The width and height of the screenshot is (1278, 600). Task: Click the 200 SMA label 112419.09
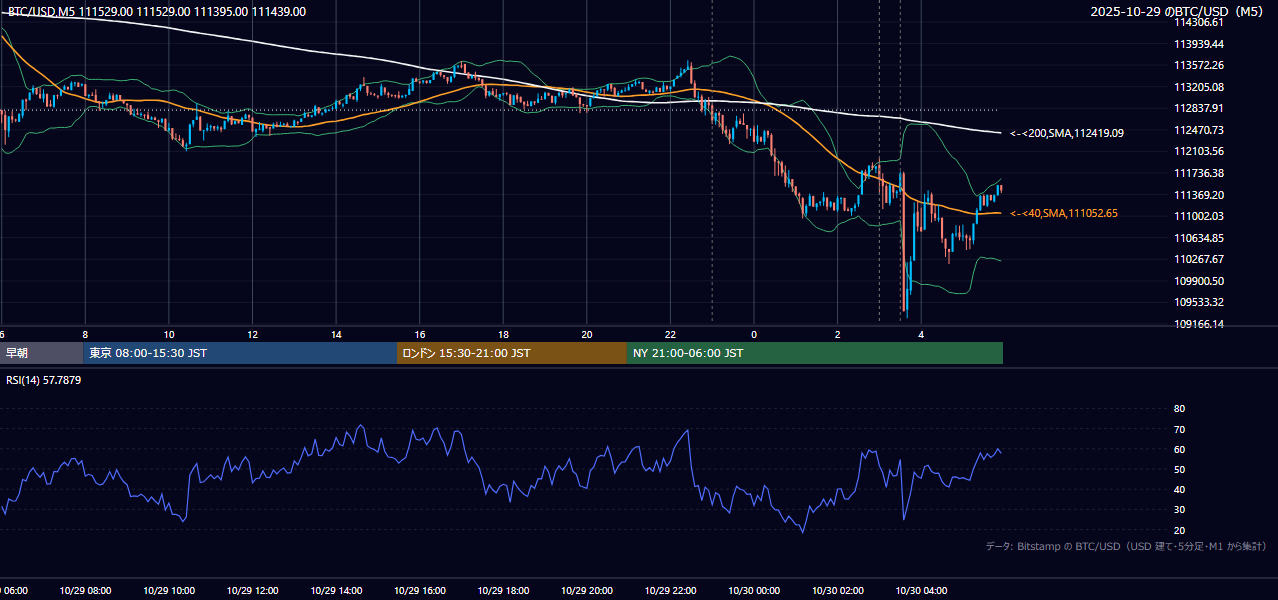[1067, 133]
